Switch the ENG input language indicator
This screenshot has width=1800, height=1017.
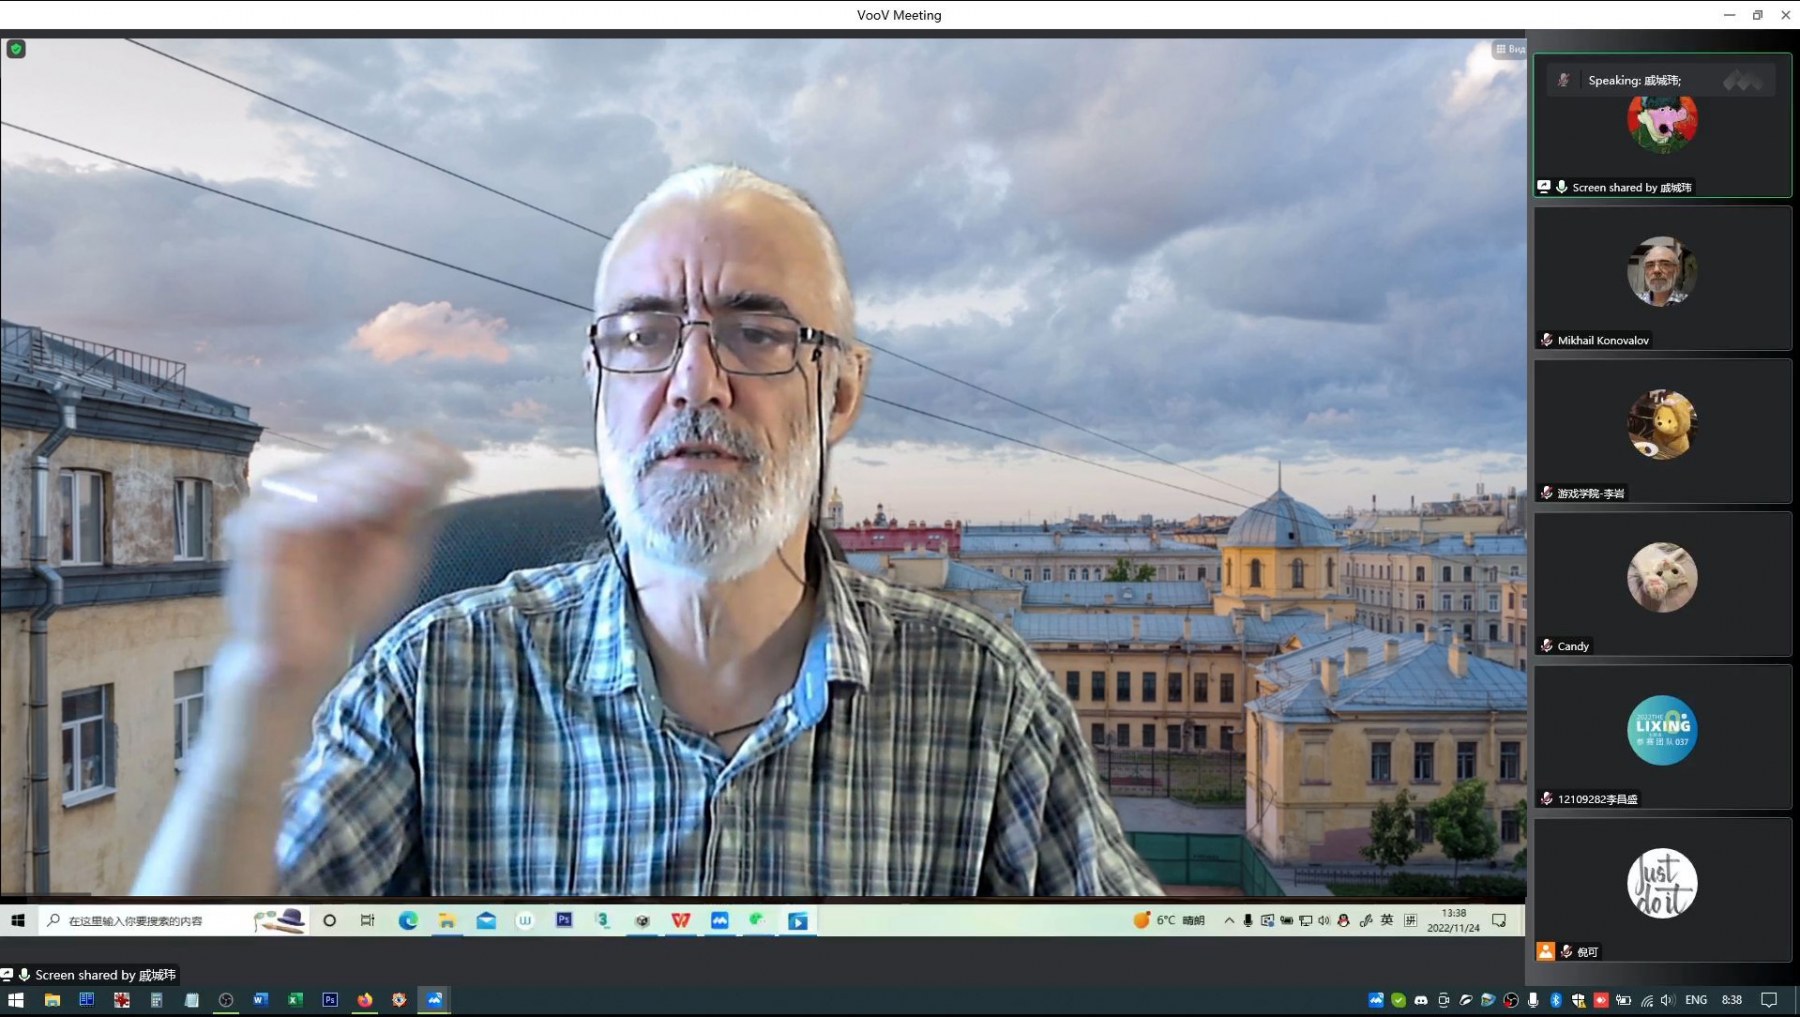coord(1696,1000)
